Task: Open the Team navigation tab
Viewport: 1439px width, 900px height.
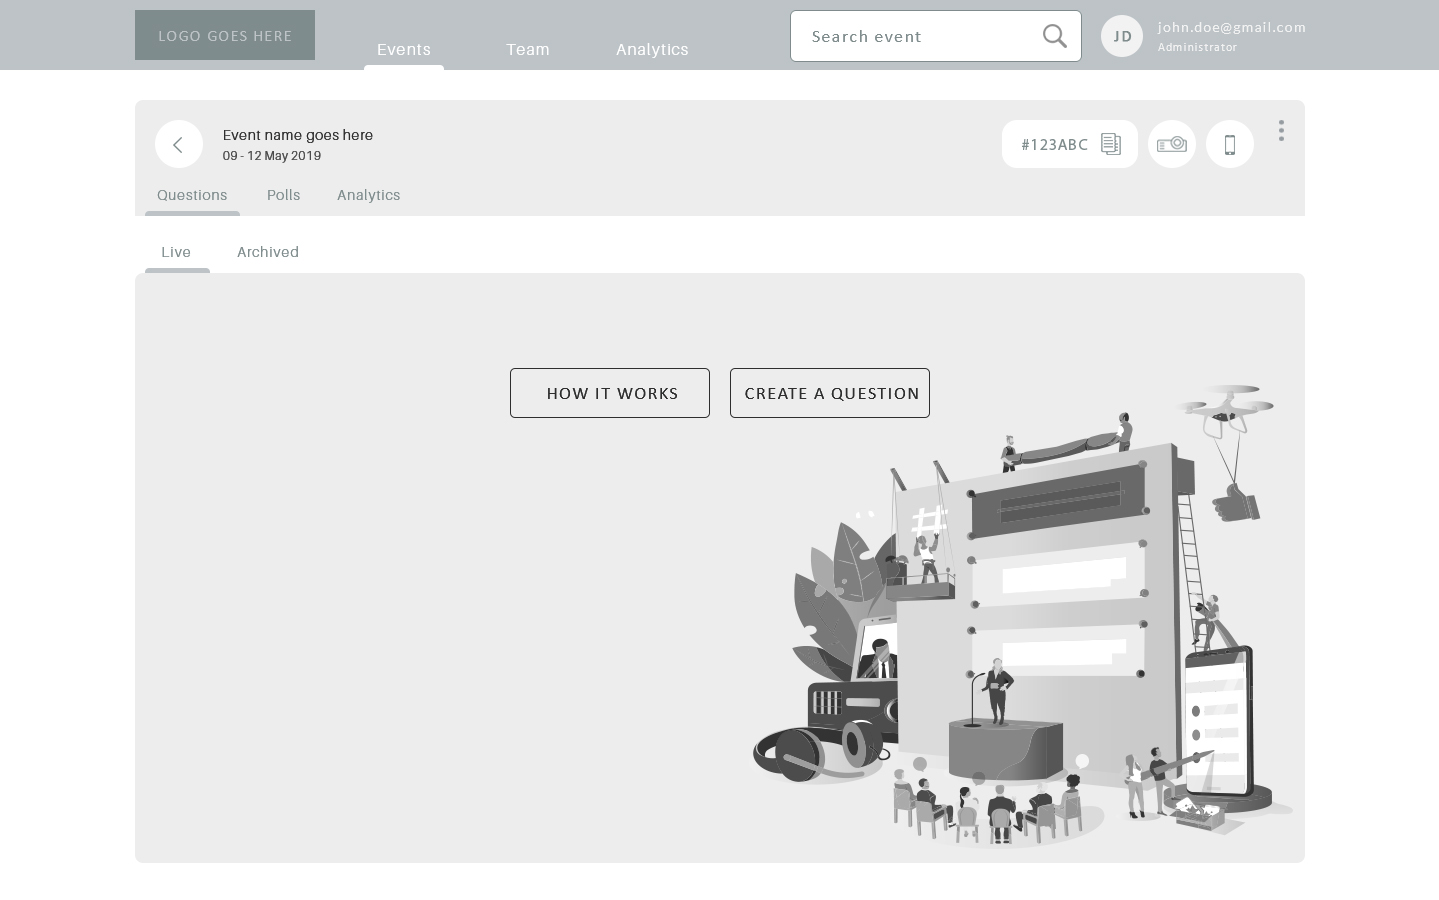Action: click(527, 49)
